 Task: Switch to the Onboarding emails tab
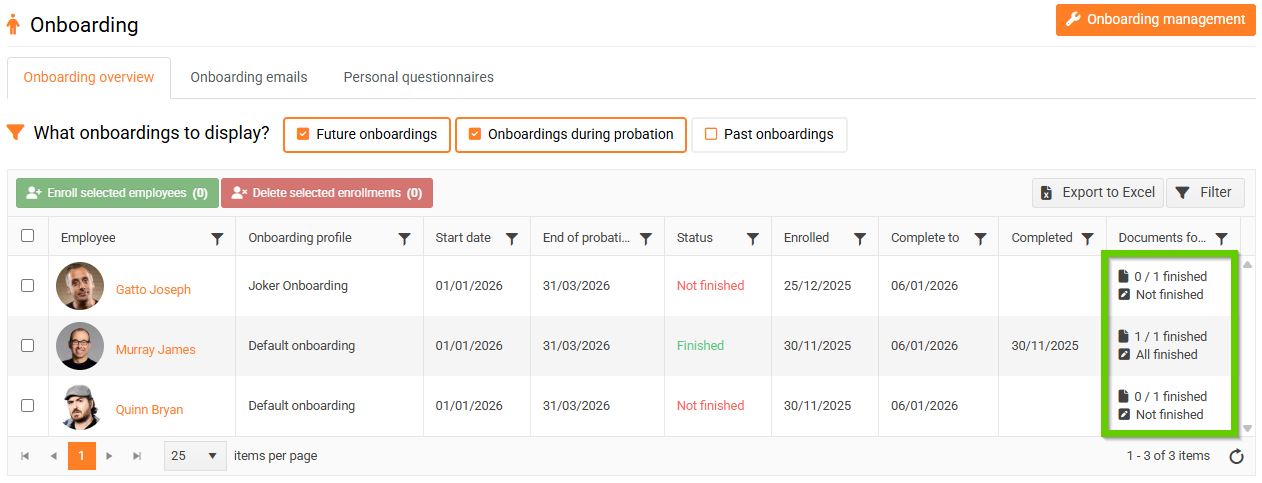point(249,77)
